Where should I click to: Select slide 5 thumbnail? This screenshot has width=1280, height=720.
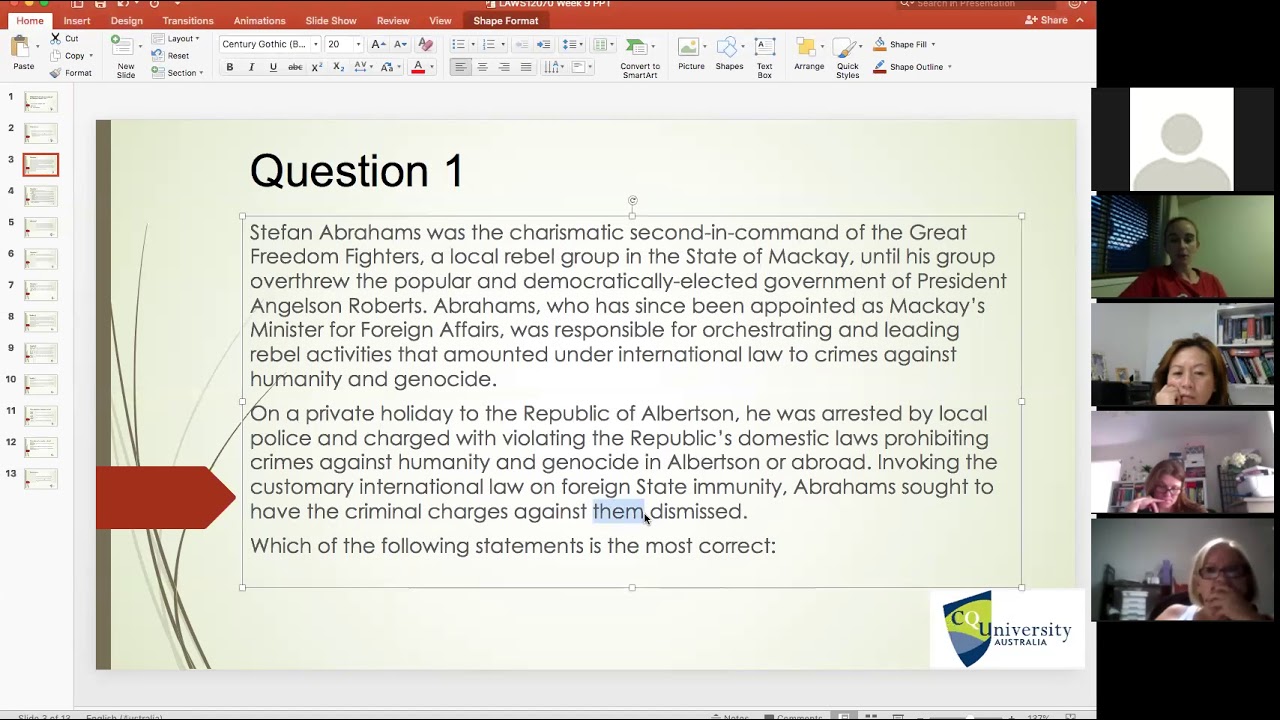point(41,227)
